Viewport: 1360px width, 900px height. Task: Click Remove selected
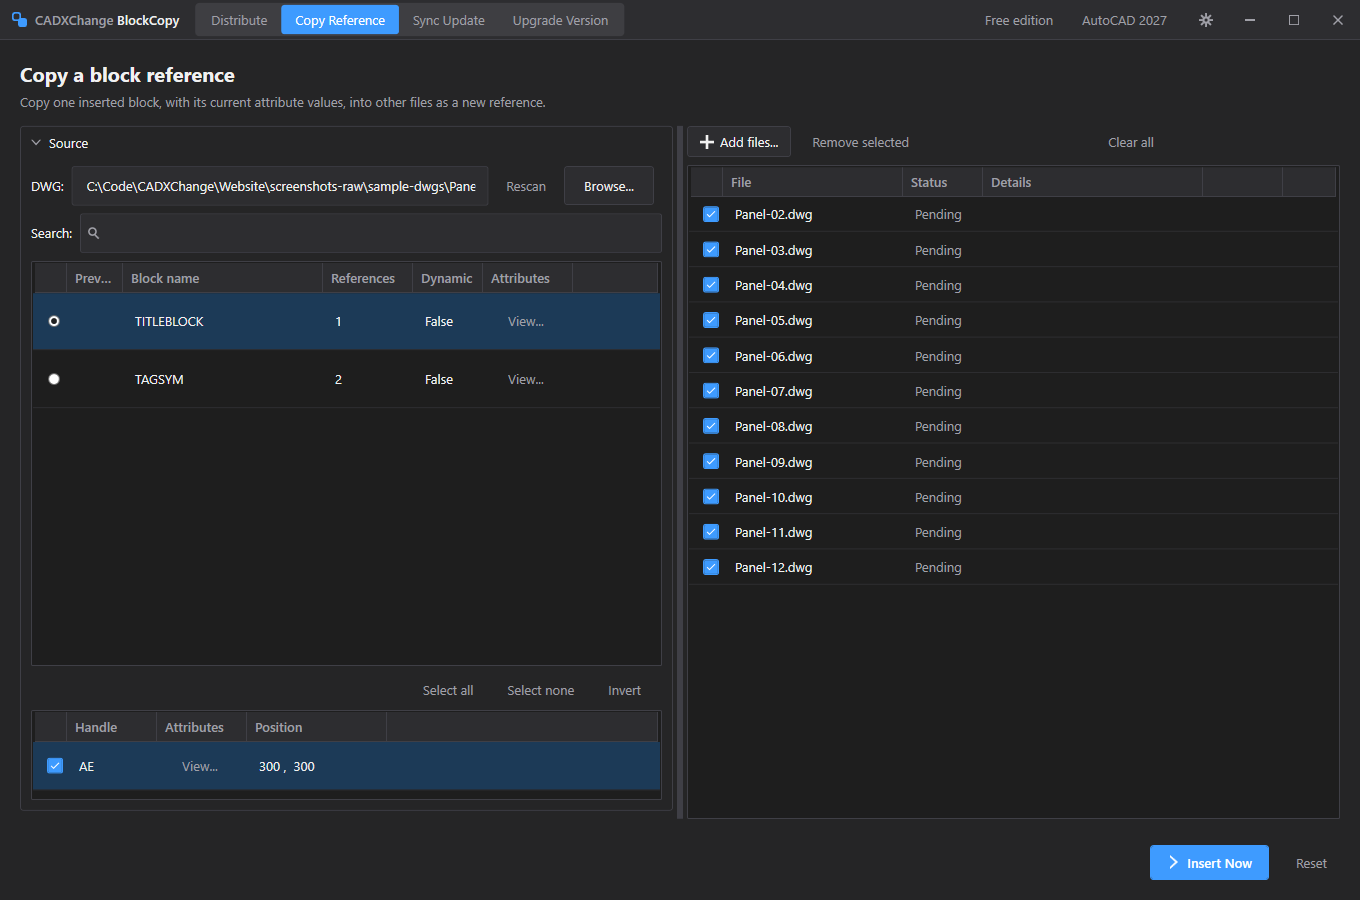point(860,142)
